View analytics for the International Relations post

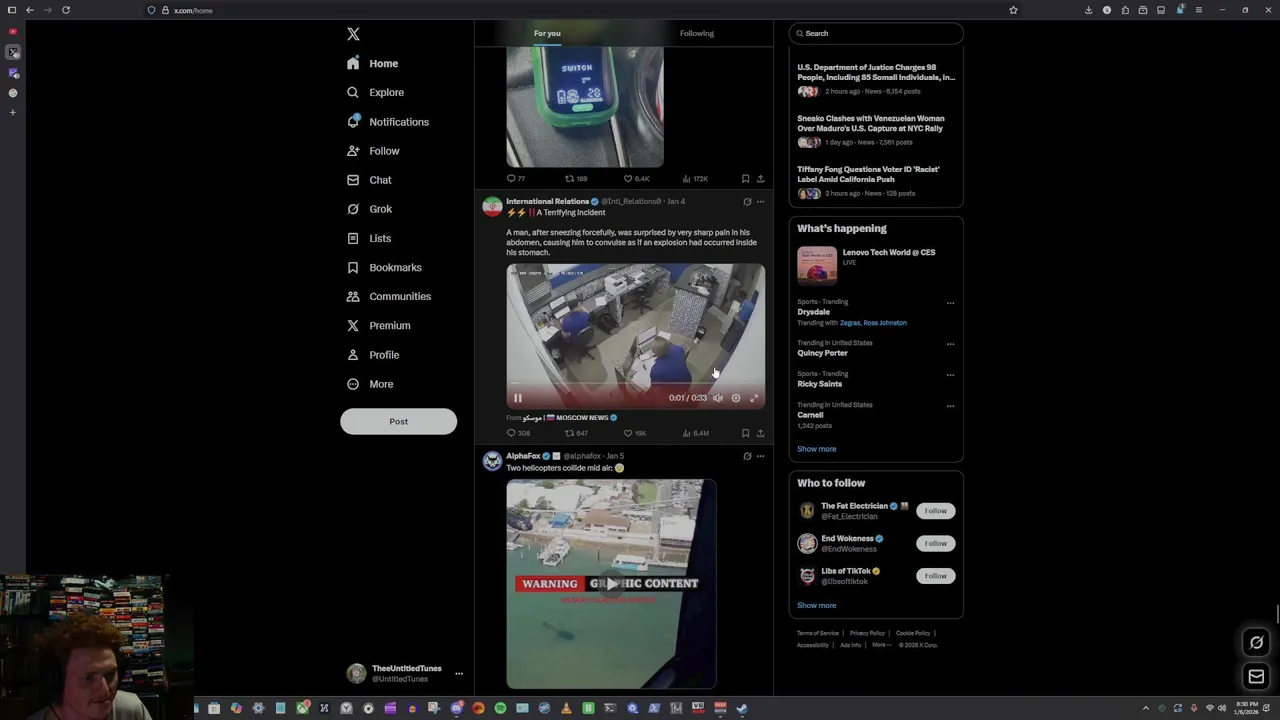click(x=695, y=433)
